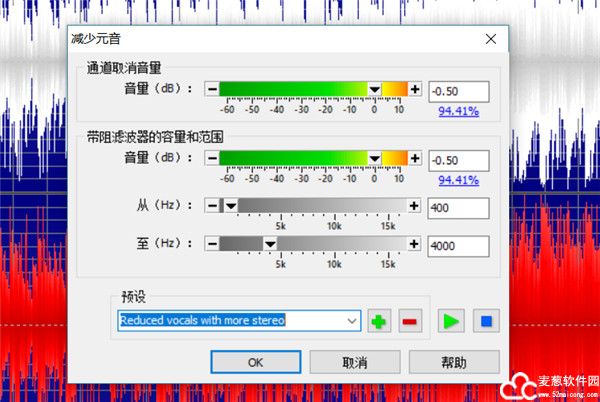The image size is (600, 402).
Task: Close the 减少元音 dialog
Action: 491,39
